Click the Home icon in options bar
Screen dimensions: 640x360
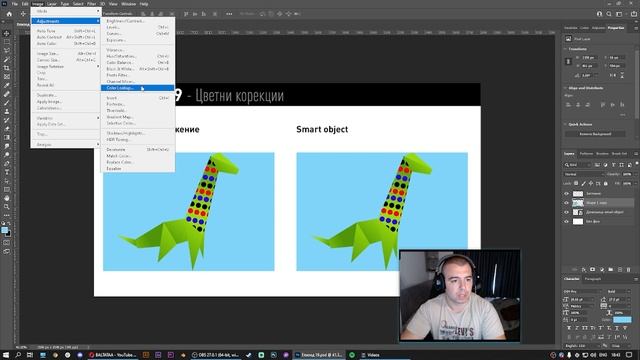coord(9,14)
